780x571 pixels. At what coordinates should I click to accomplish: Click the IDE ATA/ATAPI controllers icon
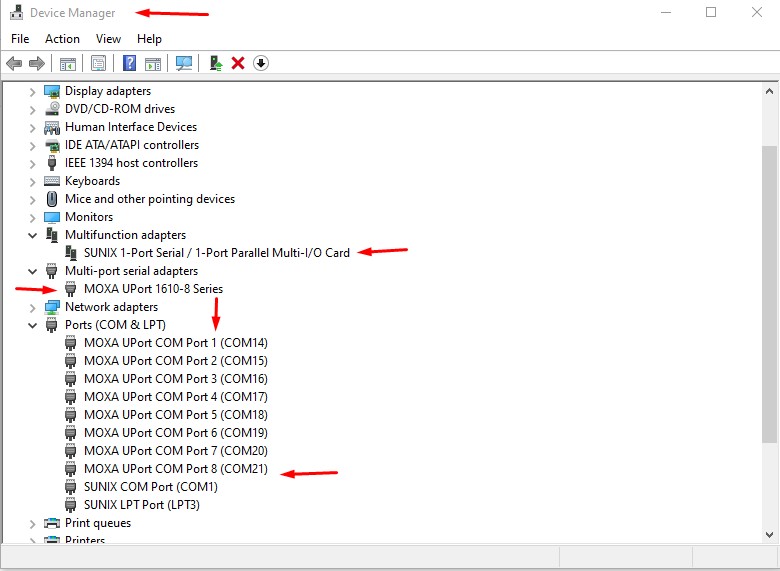click(52, 145)
